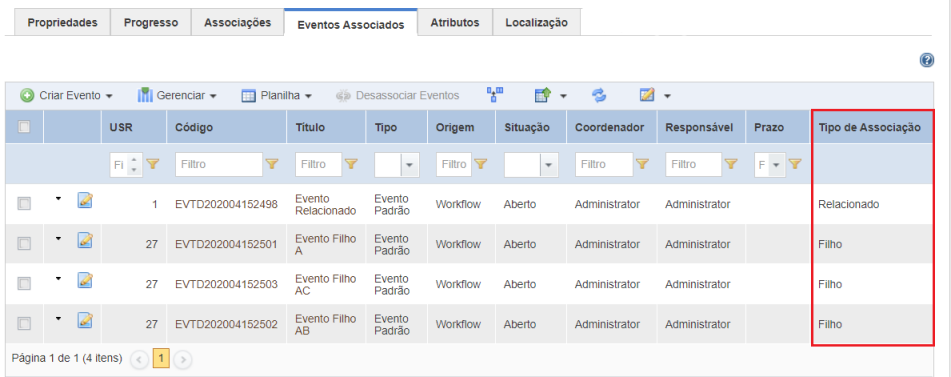The image size is (951, 377).
Task: Tick the select-all checkbox in table header
Action: coord(24,127)
